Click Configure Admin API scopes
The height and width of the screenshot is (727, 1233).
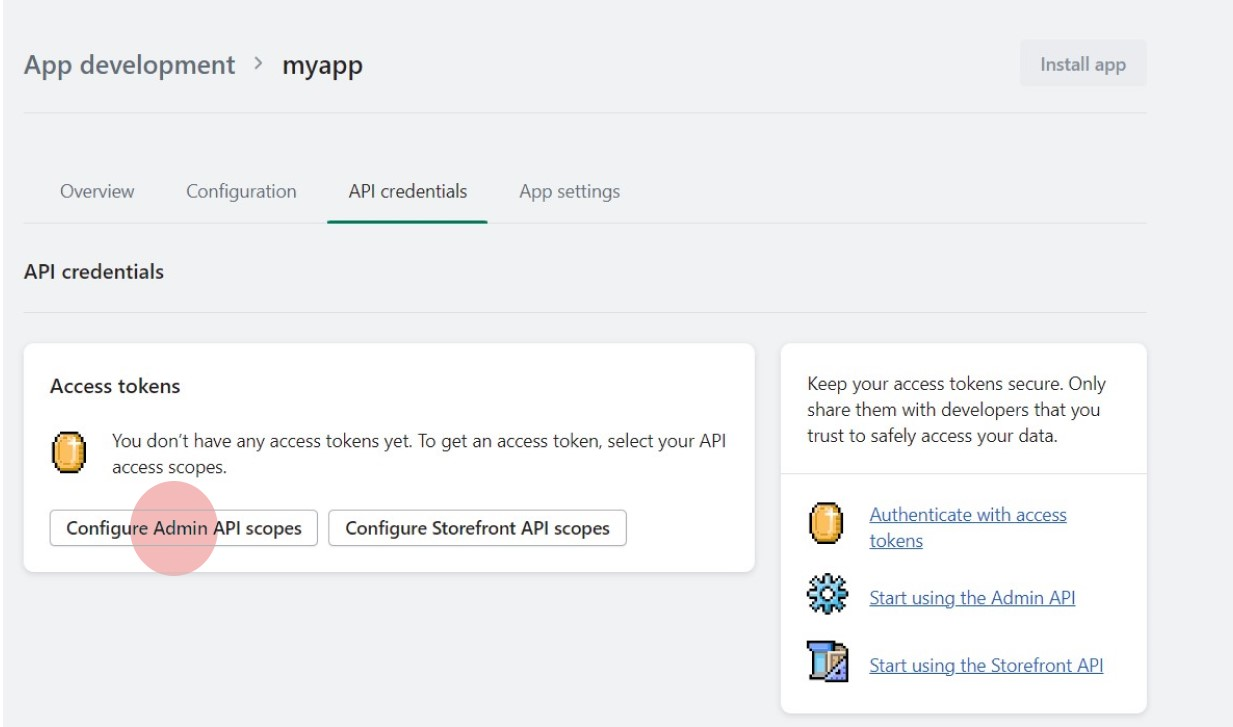tap(184, 528)
